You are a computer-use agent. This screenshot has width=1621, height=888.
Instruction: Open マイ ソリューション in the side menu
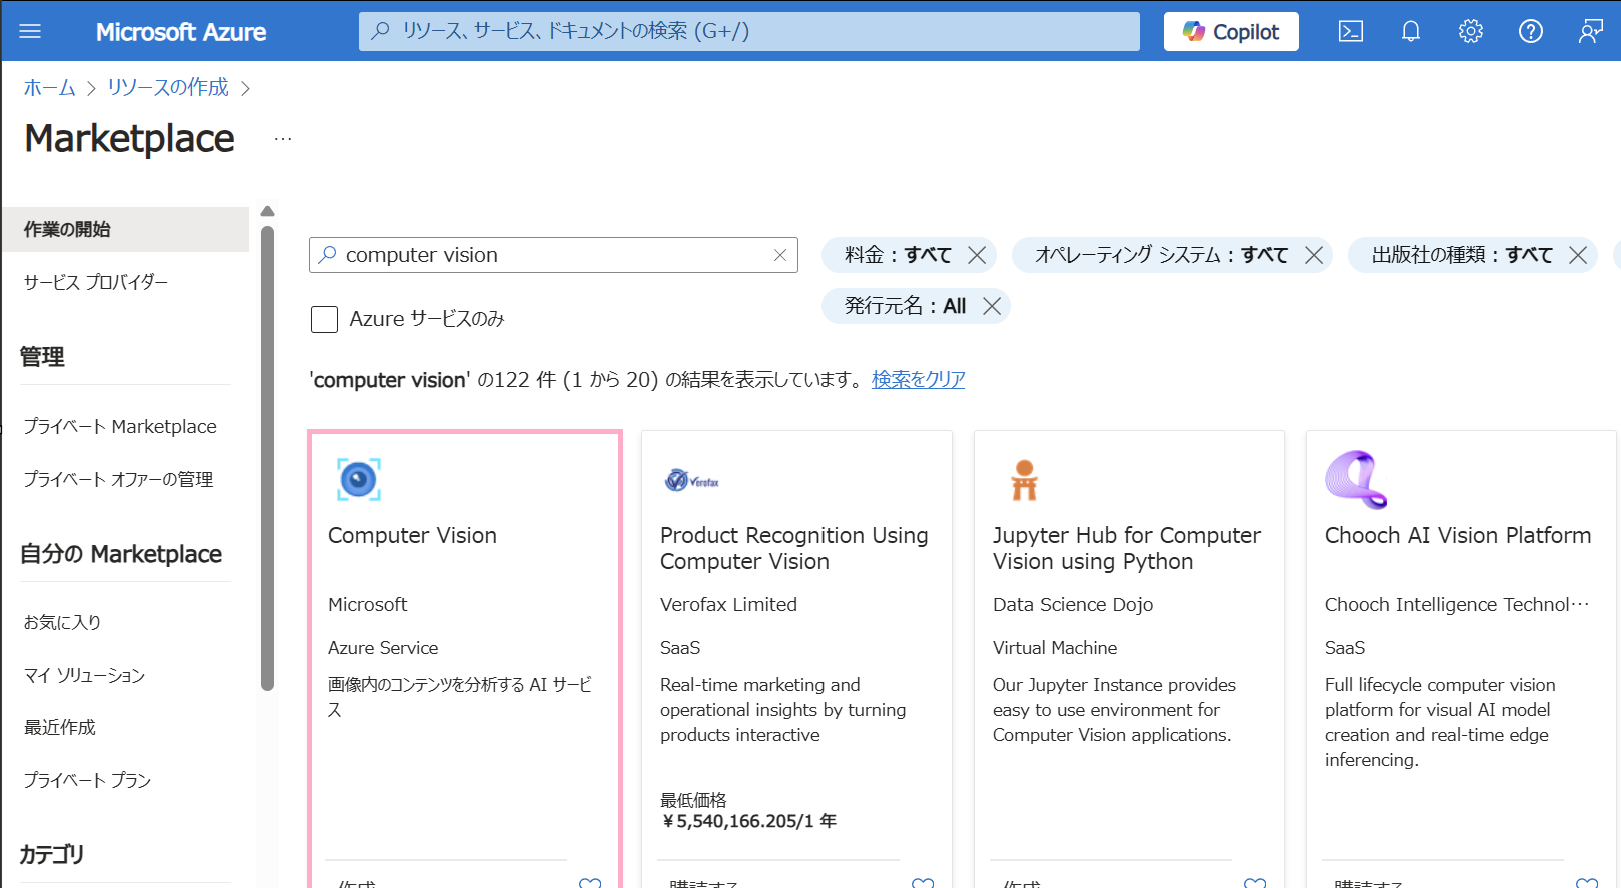coord(85,676)
